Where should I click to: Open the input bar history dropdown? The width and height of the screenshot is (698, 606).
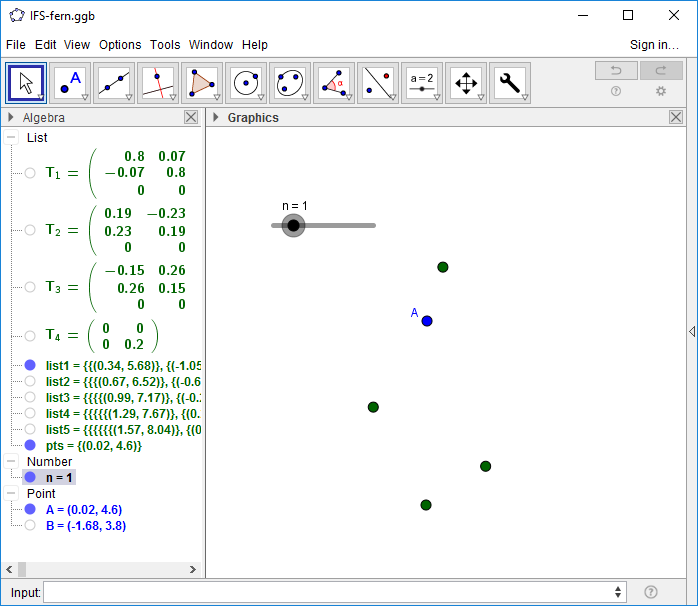click(618, 592)
